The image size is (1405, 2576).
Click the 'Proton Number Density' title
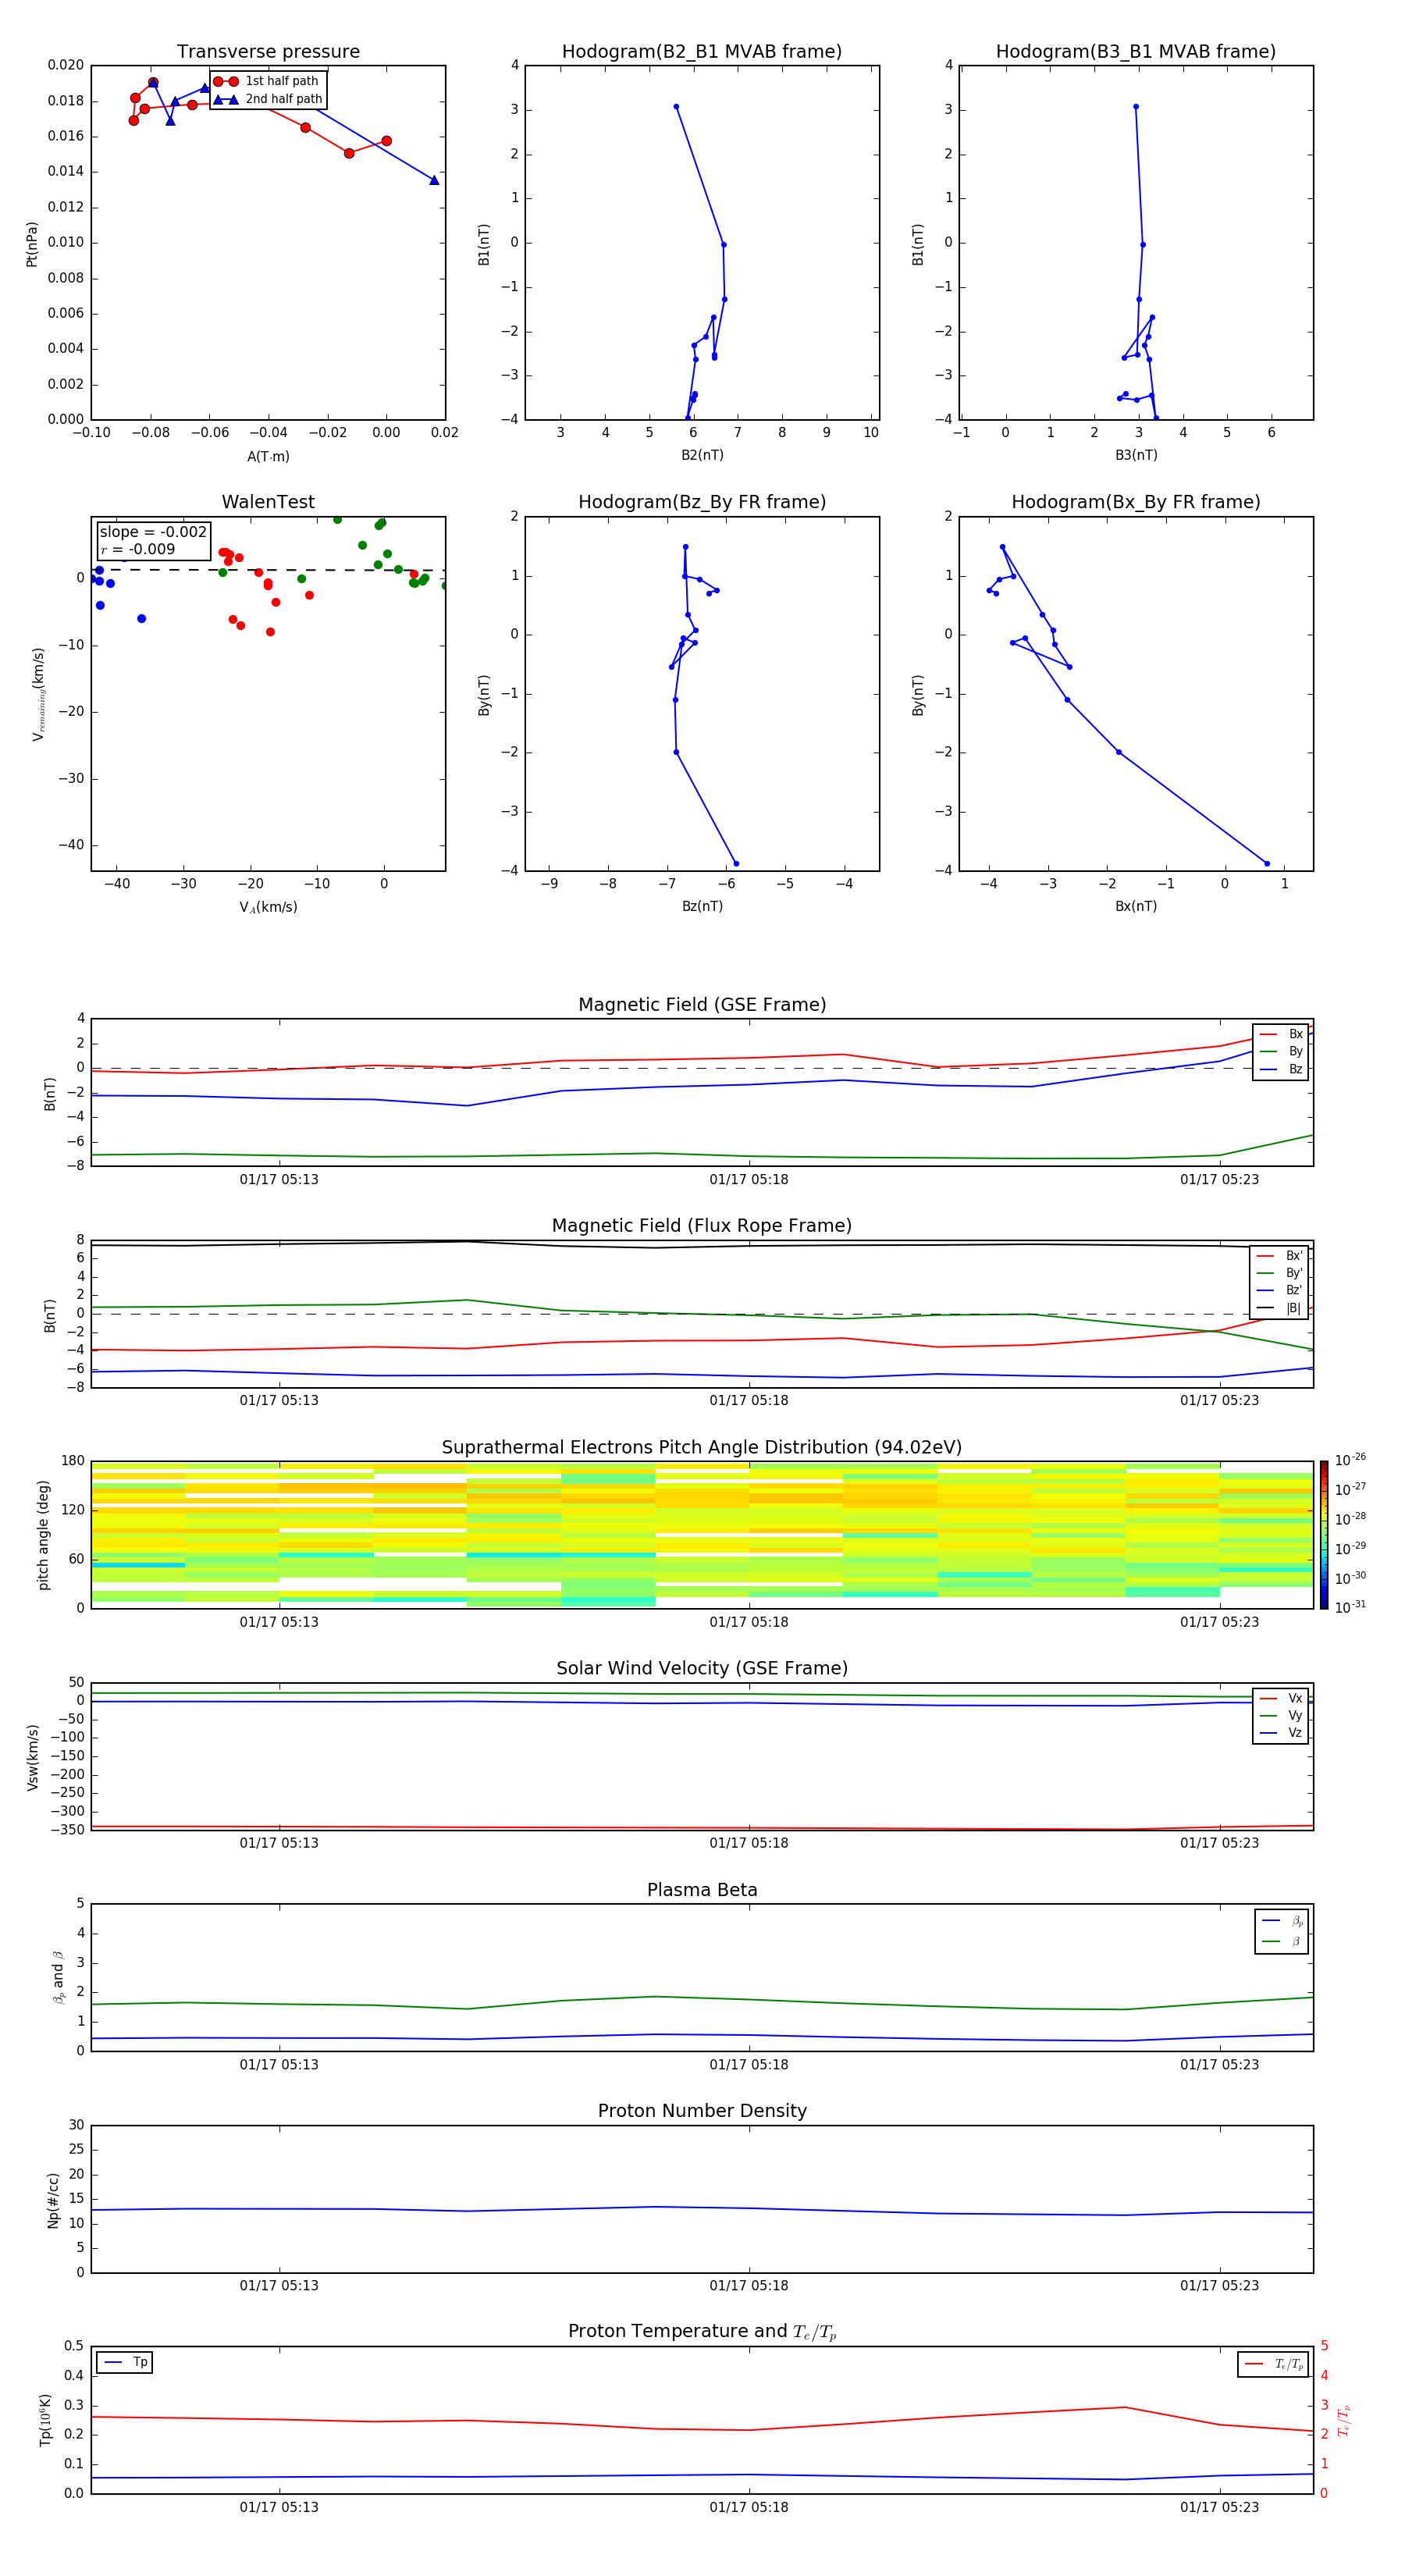point(702,2111)
